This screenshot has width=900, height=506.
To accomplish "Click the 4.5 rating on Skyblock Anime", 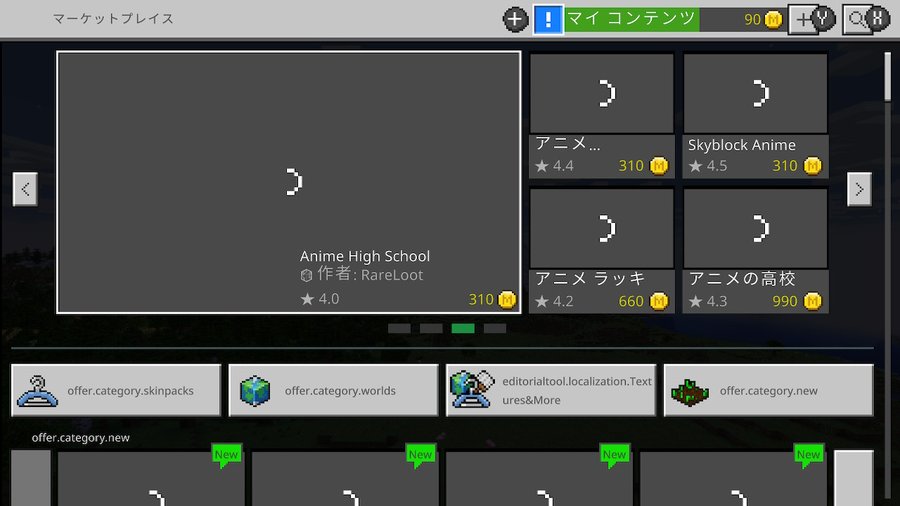I will [708, 166].
